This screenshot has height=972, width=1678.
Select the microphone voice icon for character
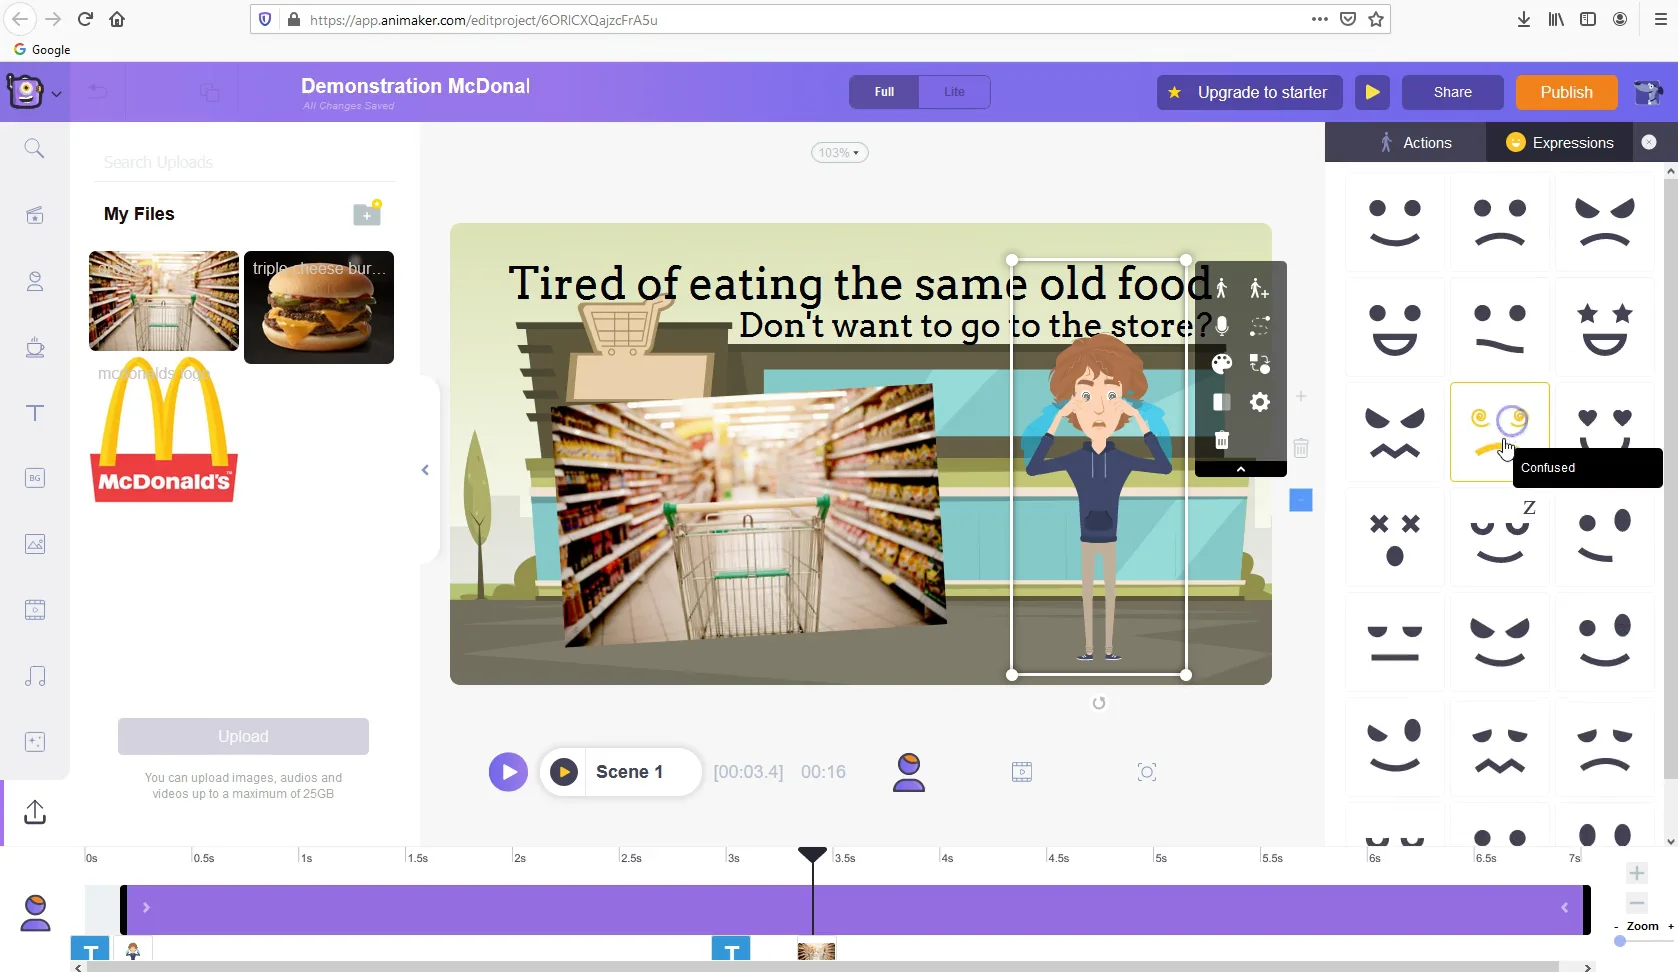point(1220,326)
